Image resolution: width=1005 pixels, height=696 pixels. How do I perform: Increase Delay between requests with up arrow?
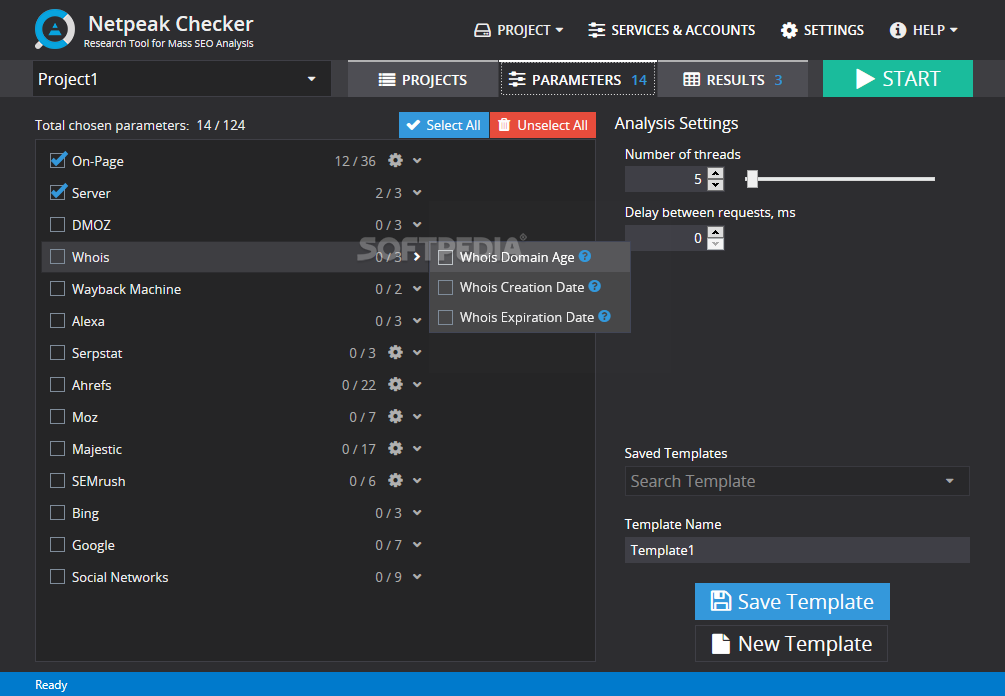pos(716,232)
